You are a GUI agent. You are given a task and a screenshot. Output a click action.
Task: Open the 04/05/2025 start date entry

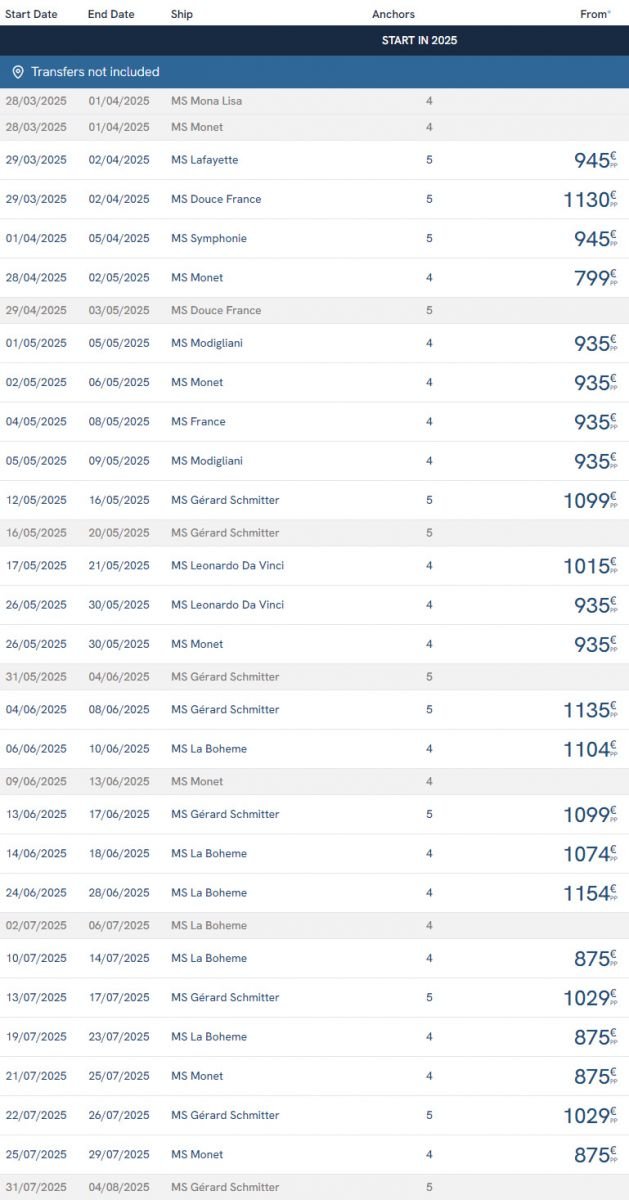point(36,422)
